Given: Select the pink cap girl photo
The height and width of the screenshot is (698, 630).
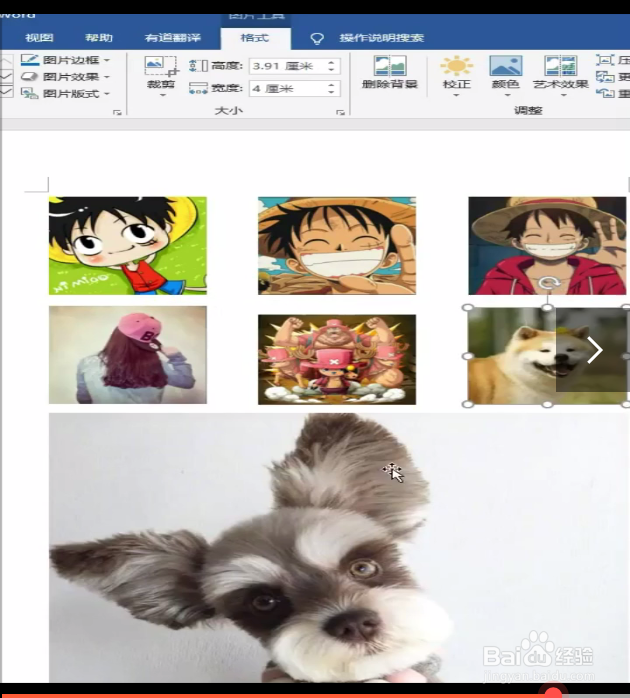Looking at the screenshot, I should [x=128, y=355].
